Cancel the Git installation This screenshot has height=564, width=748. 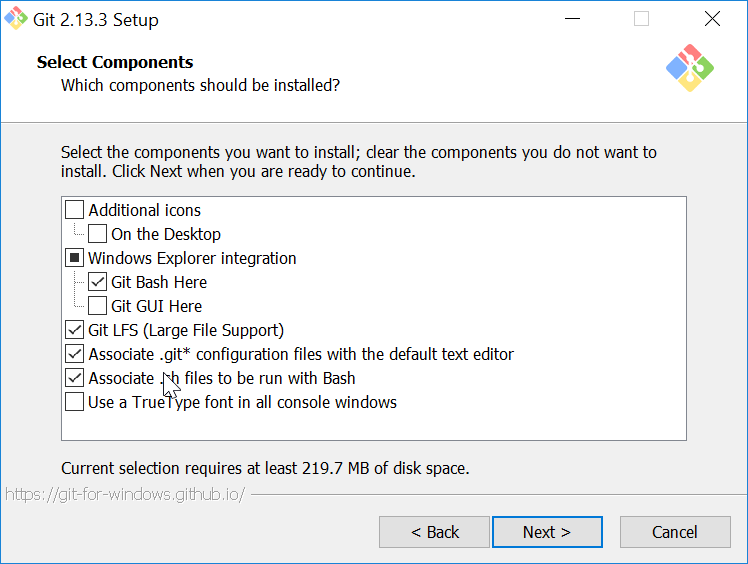675,532
